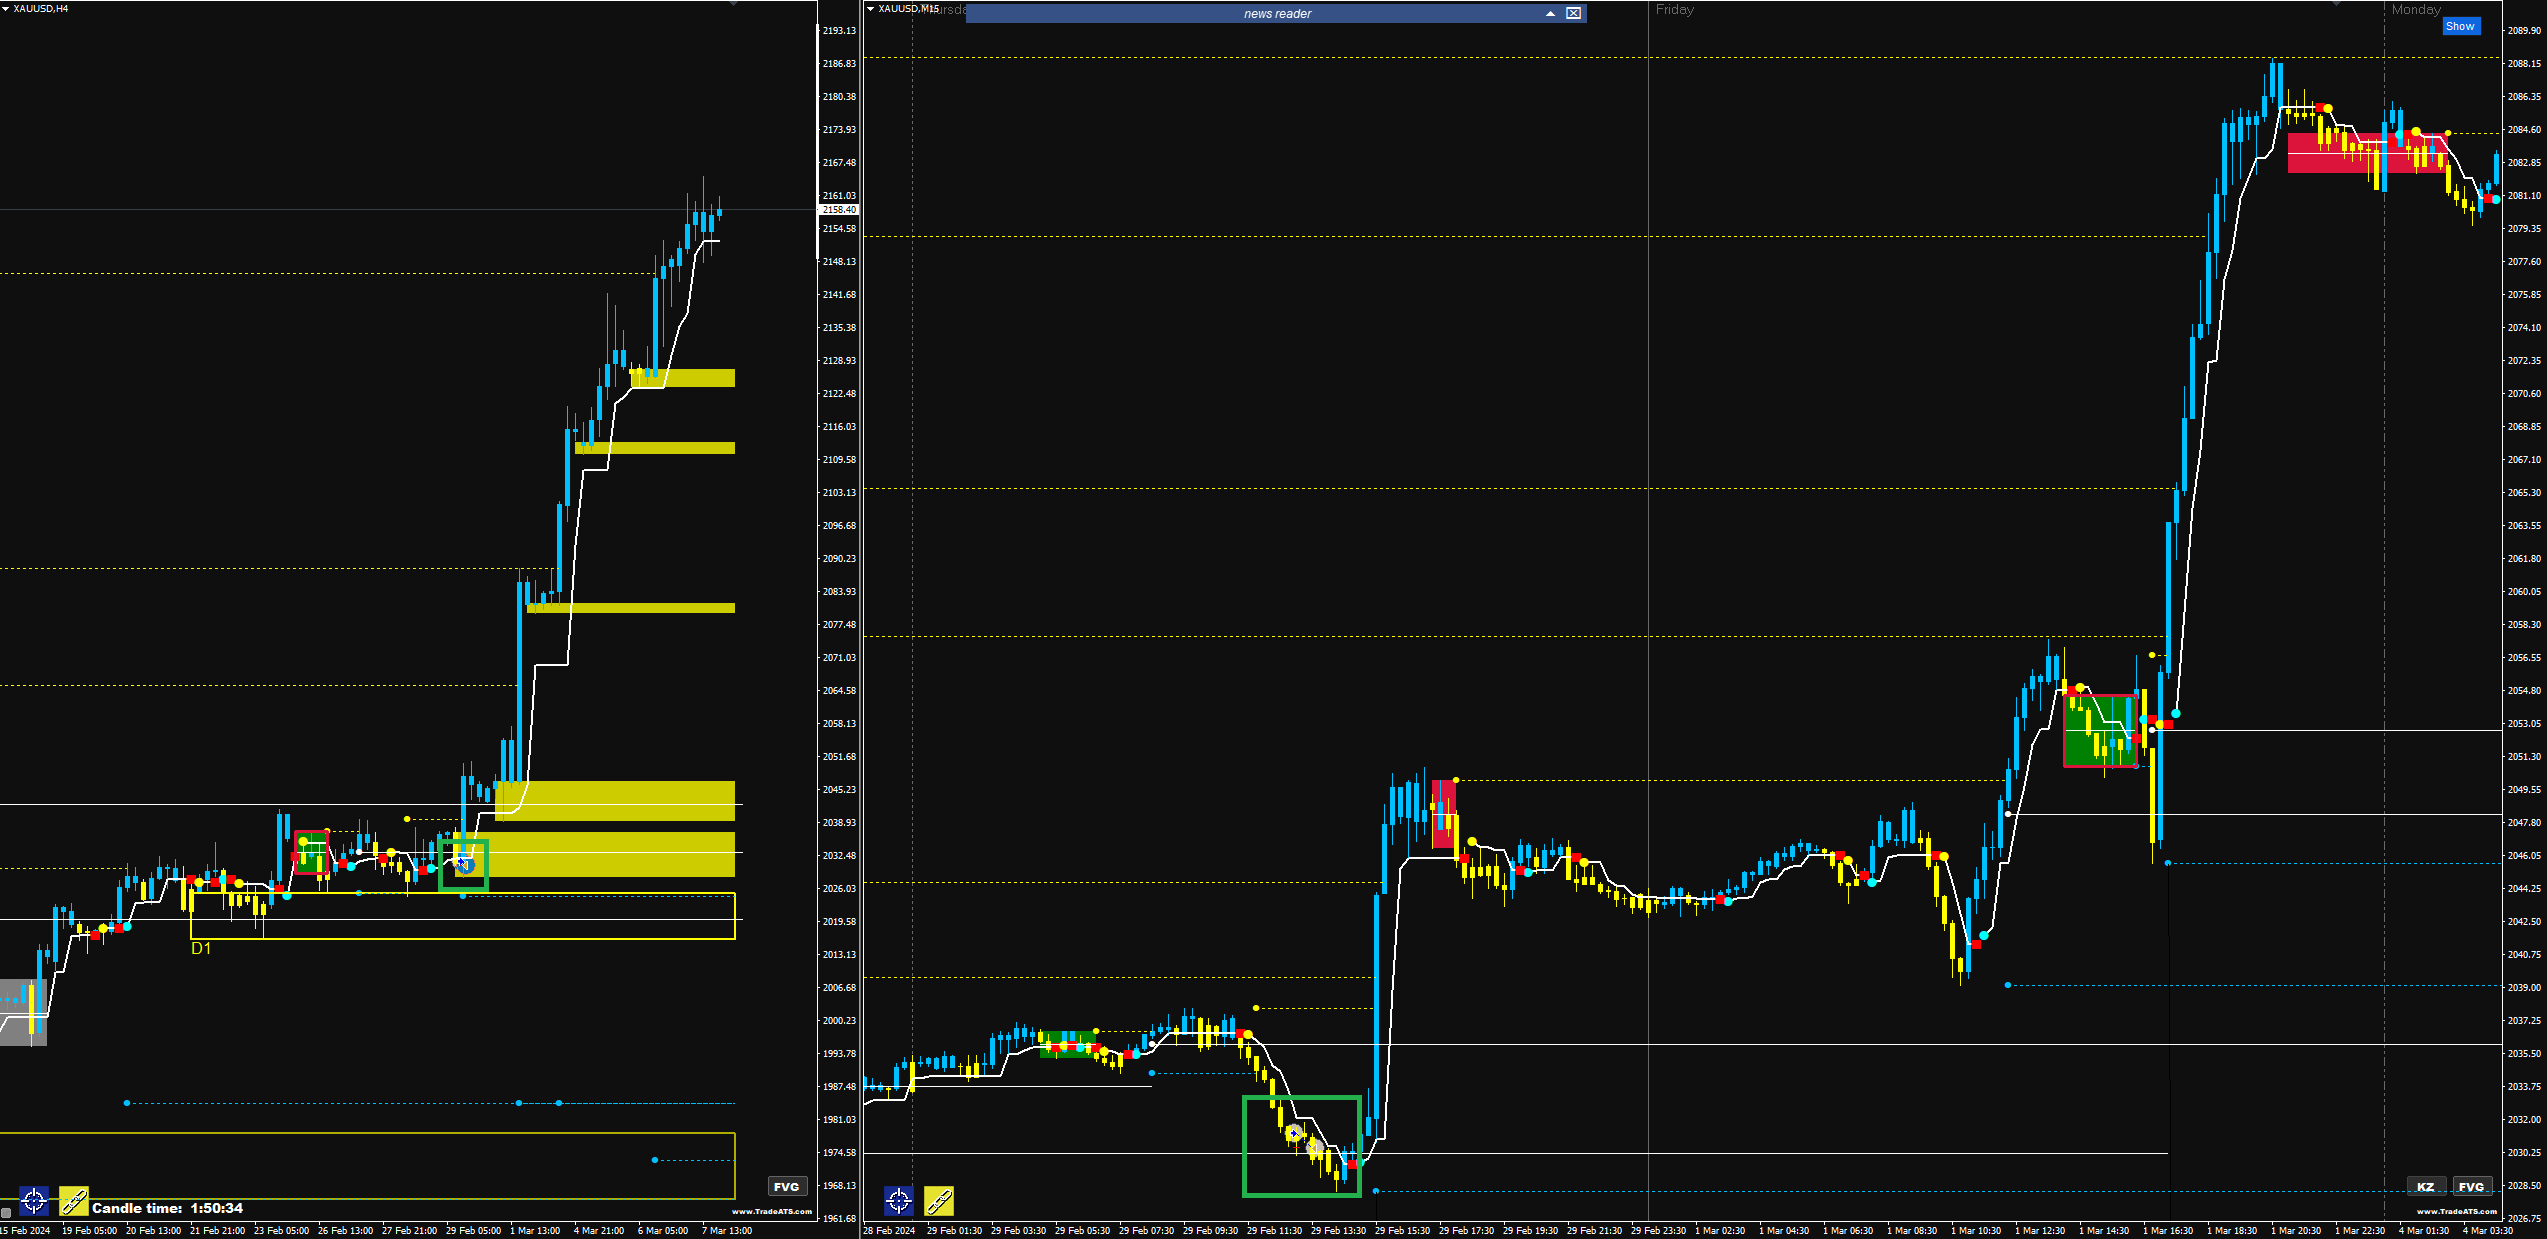This screenshot has height=1239, width=2547.
Task: Click yellow chain link icon on M15 chart
Action: pyautogui.click(x=939, y=1200)
